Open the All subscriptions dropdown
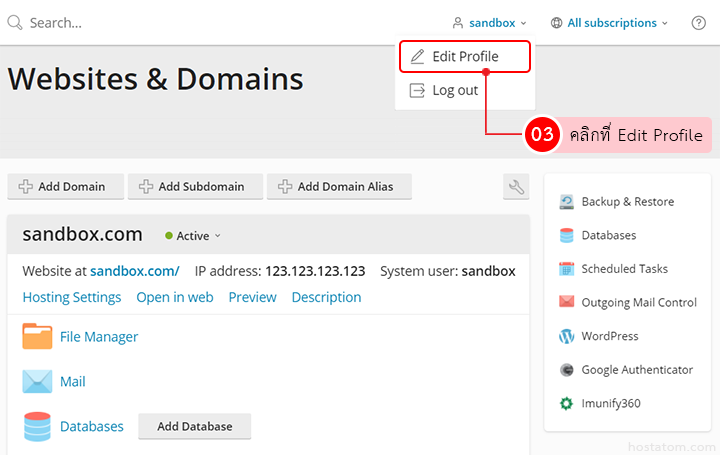Screen dimensions: 720x455 610,23
